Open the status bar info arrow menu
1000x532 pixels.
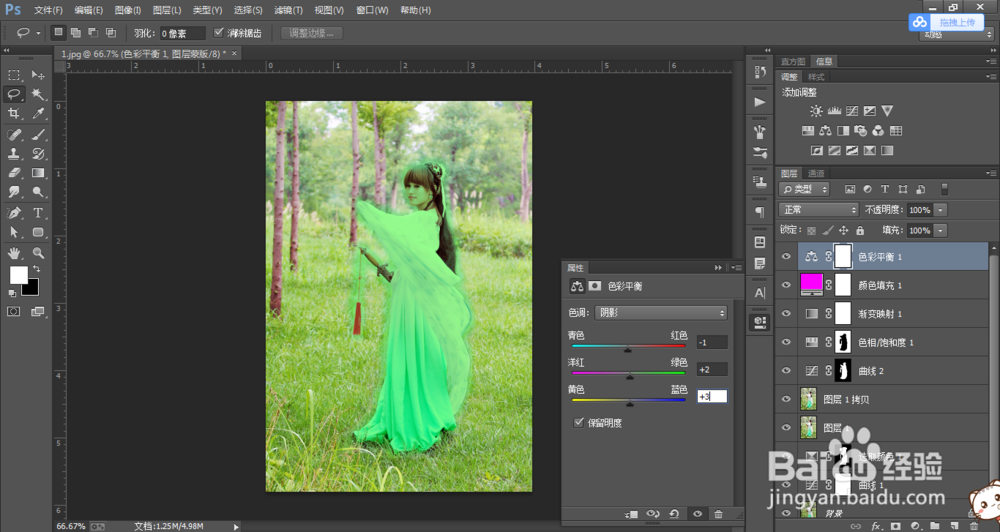point(236,527)
